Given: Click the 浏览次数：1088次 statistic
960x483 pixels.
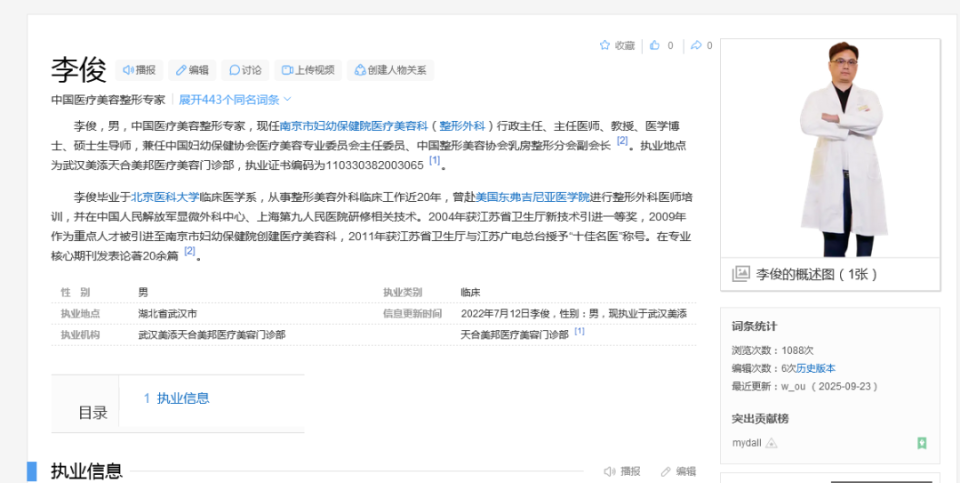Looking at the screenshot, I should point(773,350).
